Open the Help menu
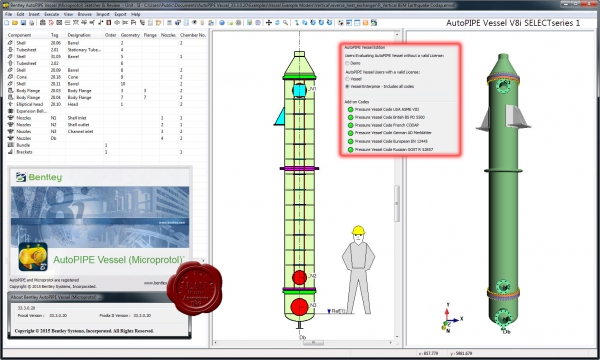 click(135, 14)
